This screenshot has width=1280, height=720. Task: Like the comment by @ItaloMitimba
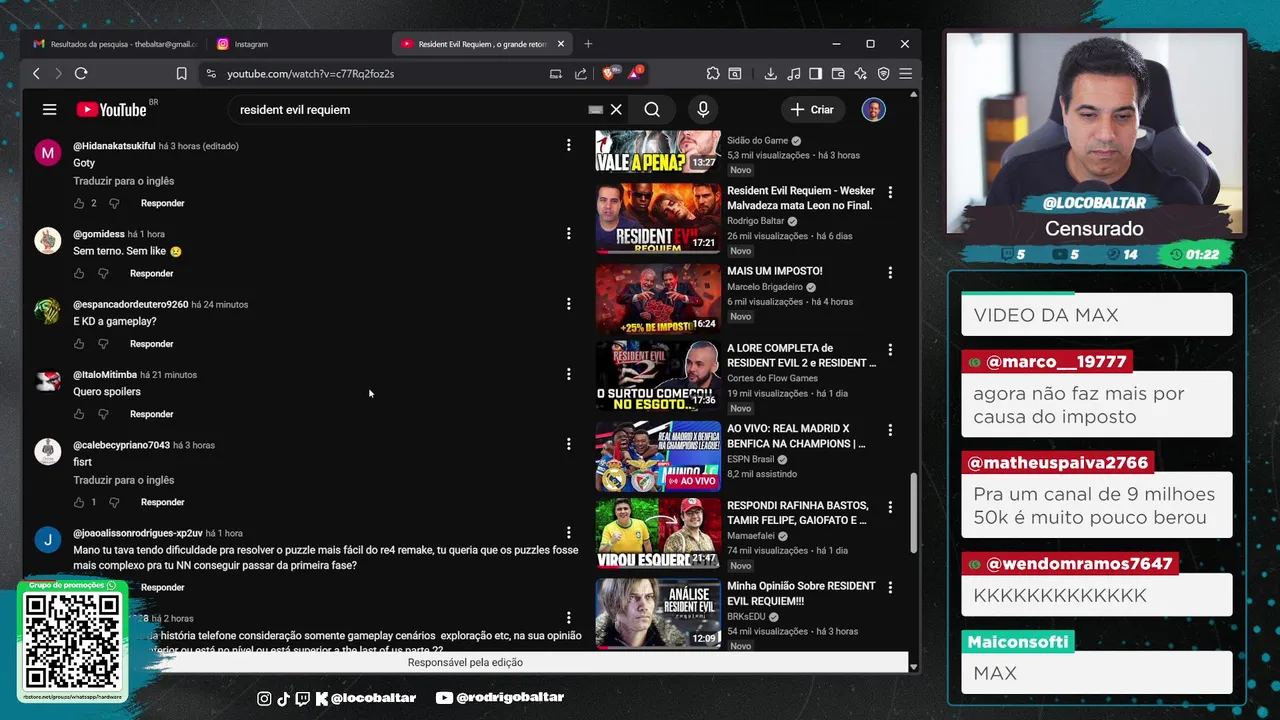pos(79,414)
